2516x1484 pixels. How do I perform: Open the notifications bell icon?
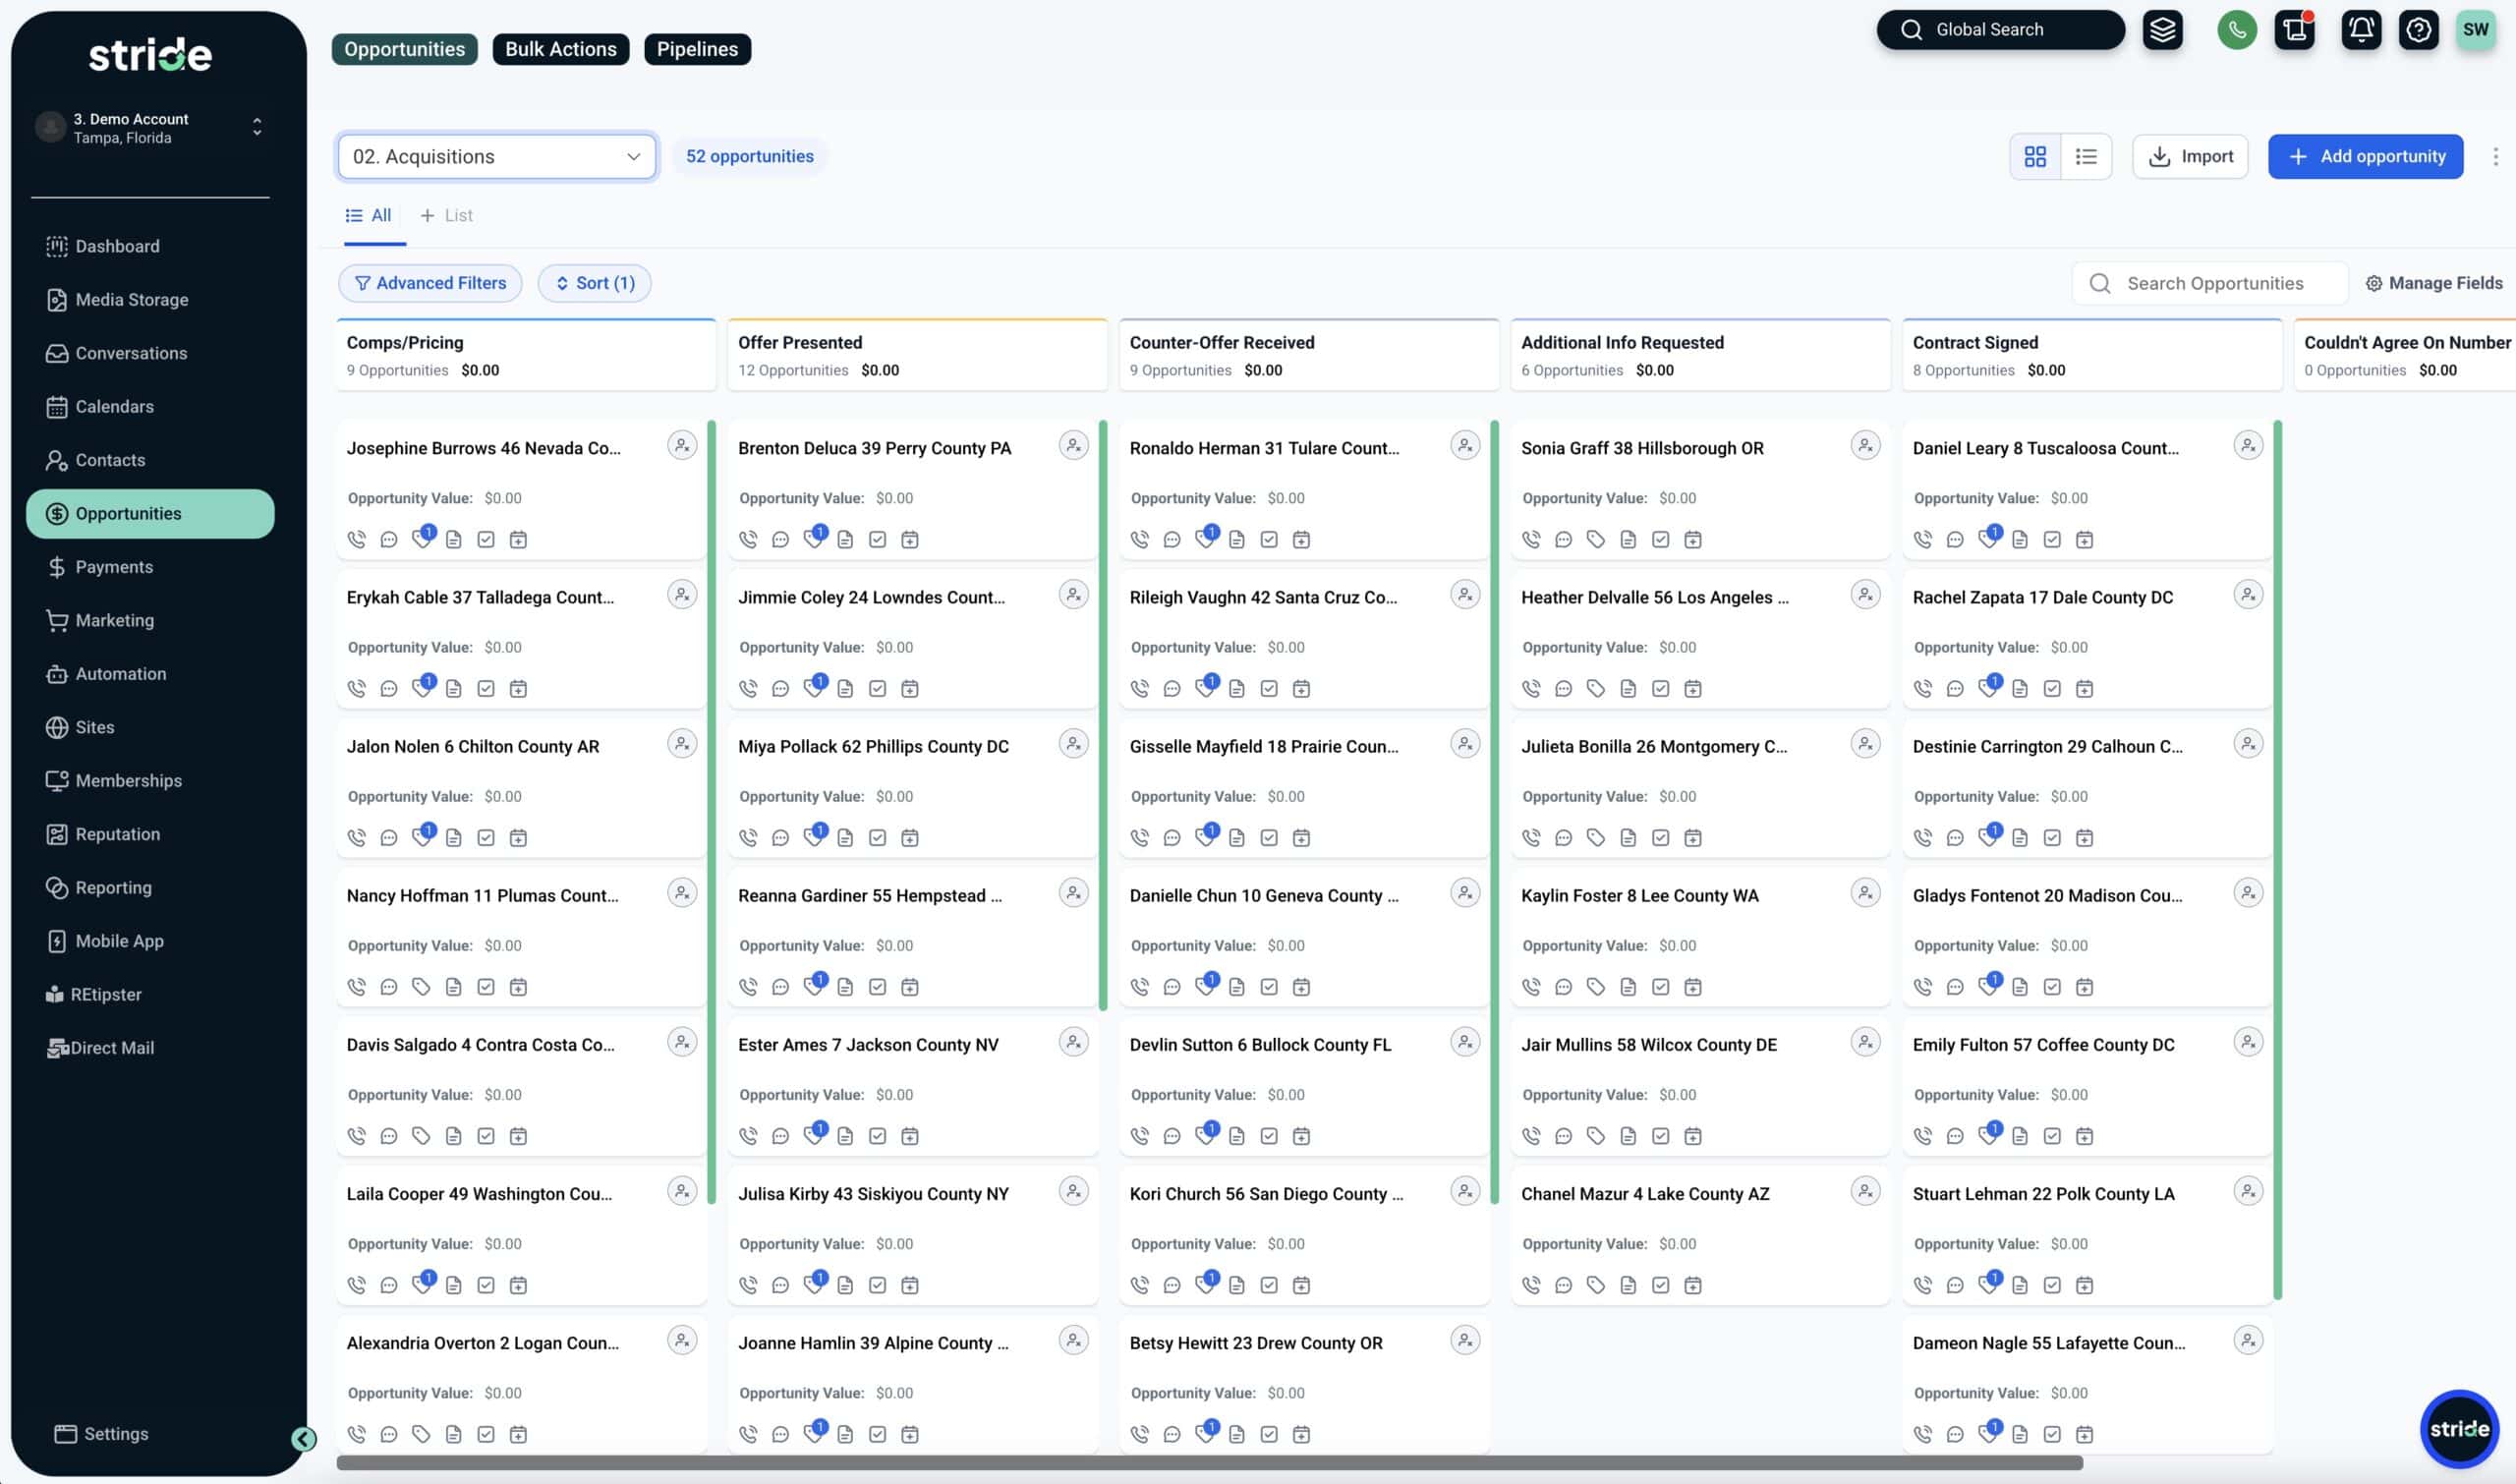[2361, 29]
